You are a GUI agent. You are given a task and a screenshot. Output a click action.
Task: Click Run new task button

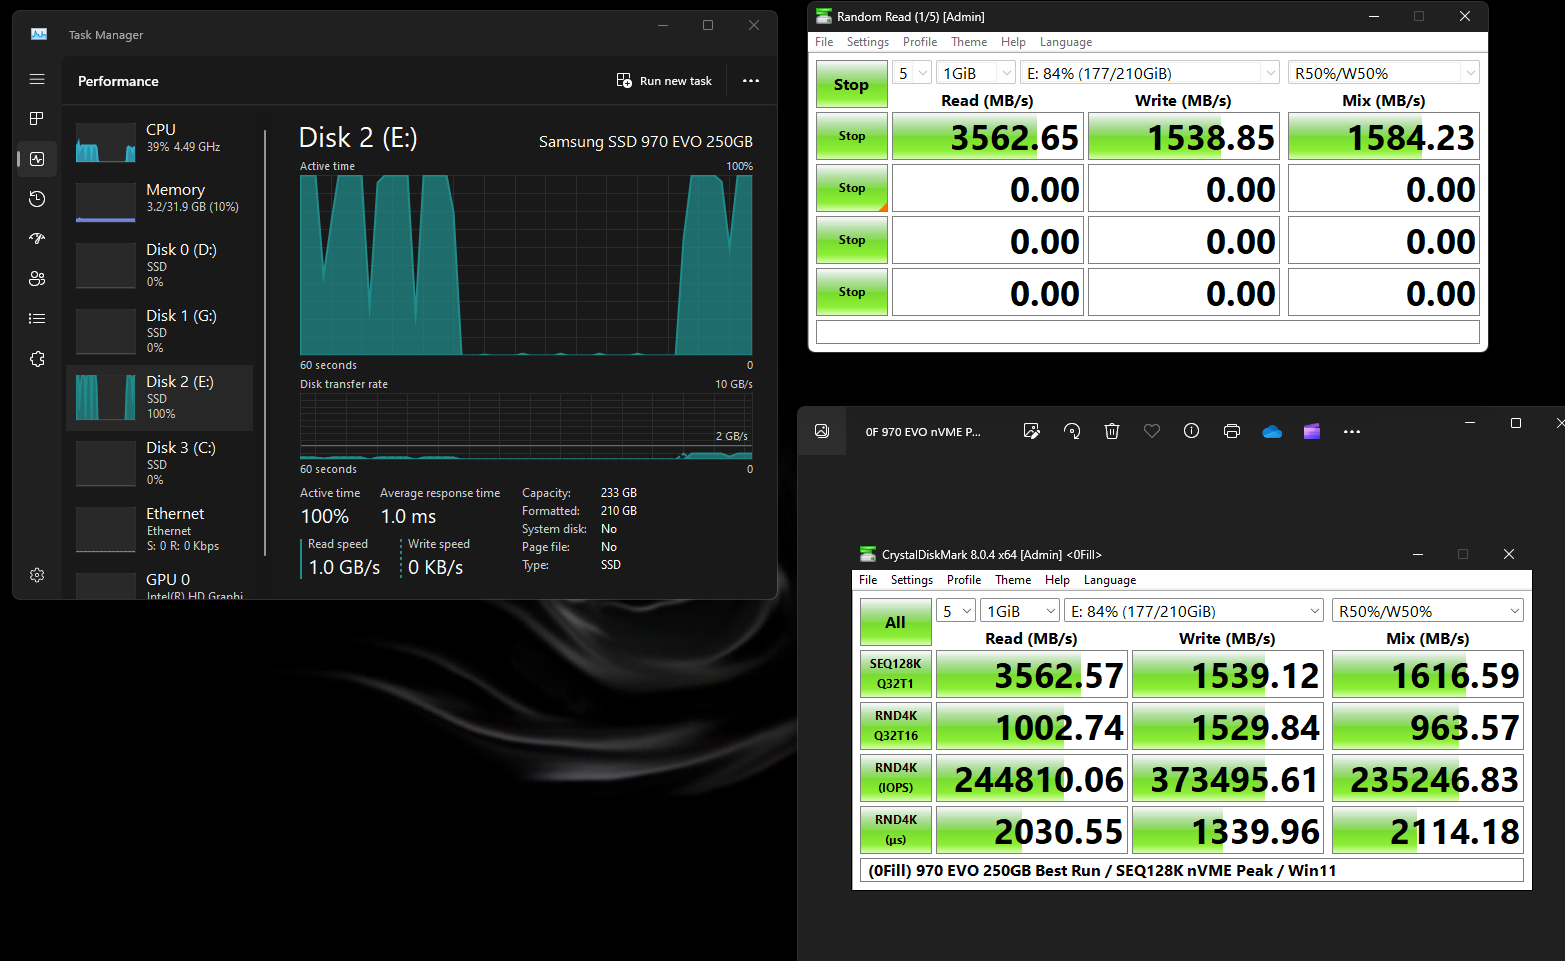(x=664, y=81)
